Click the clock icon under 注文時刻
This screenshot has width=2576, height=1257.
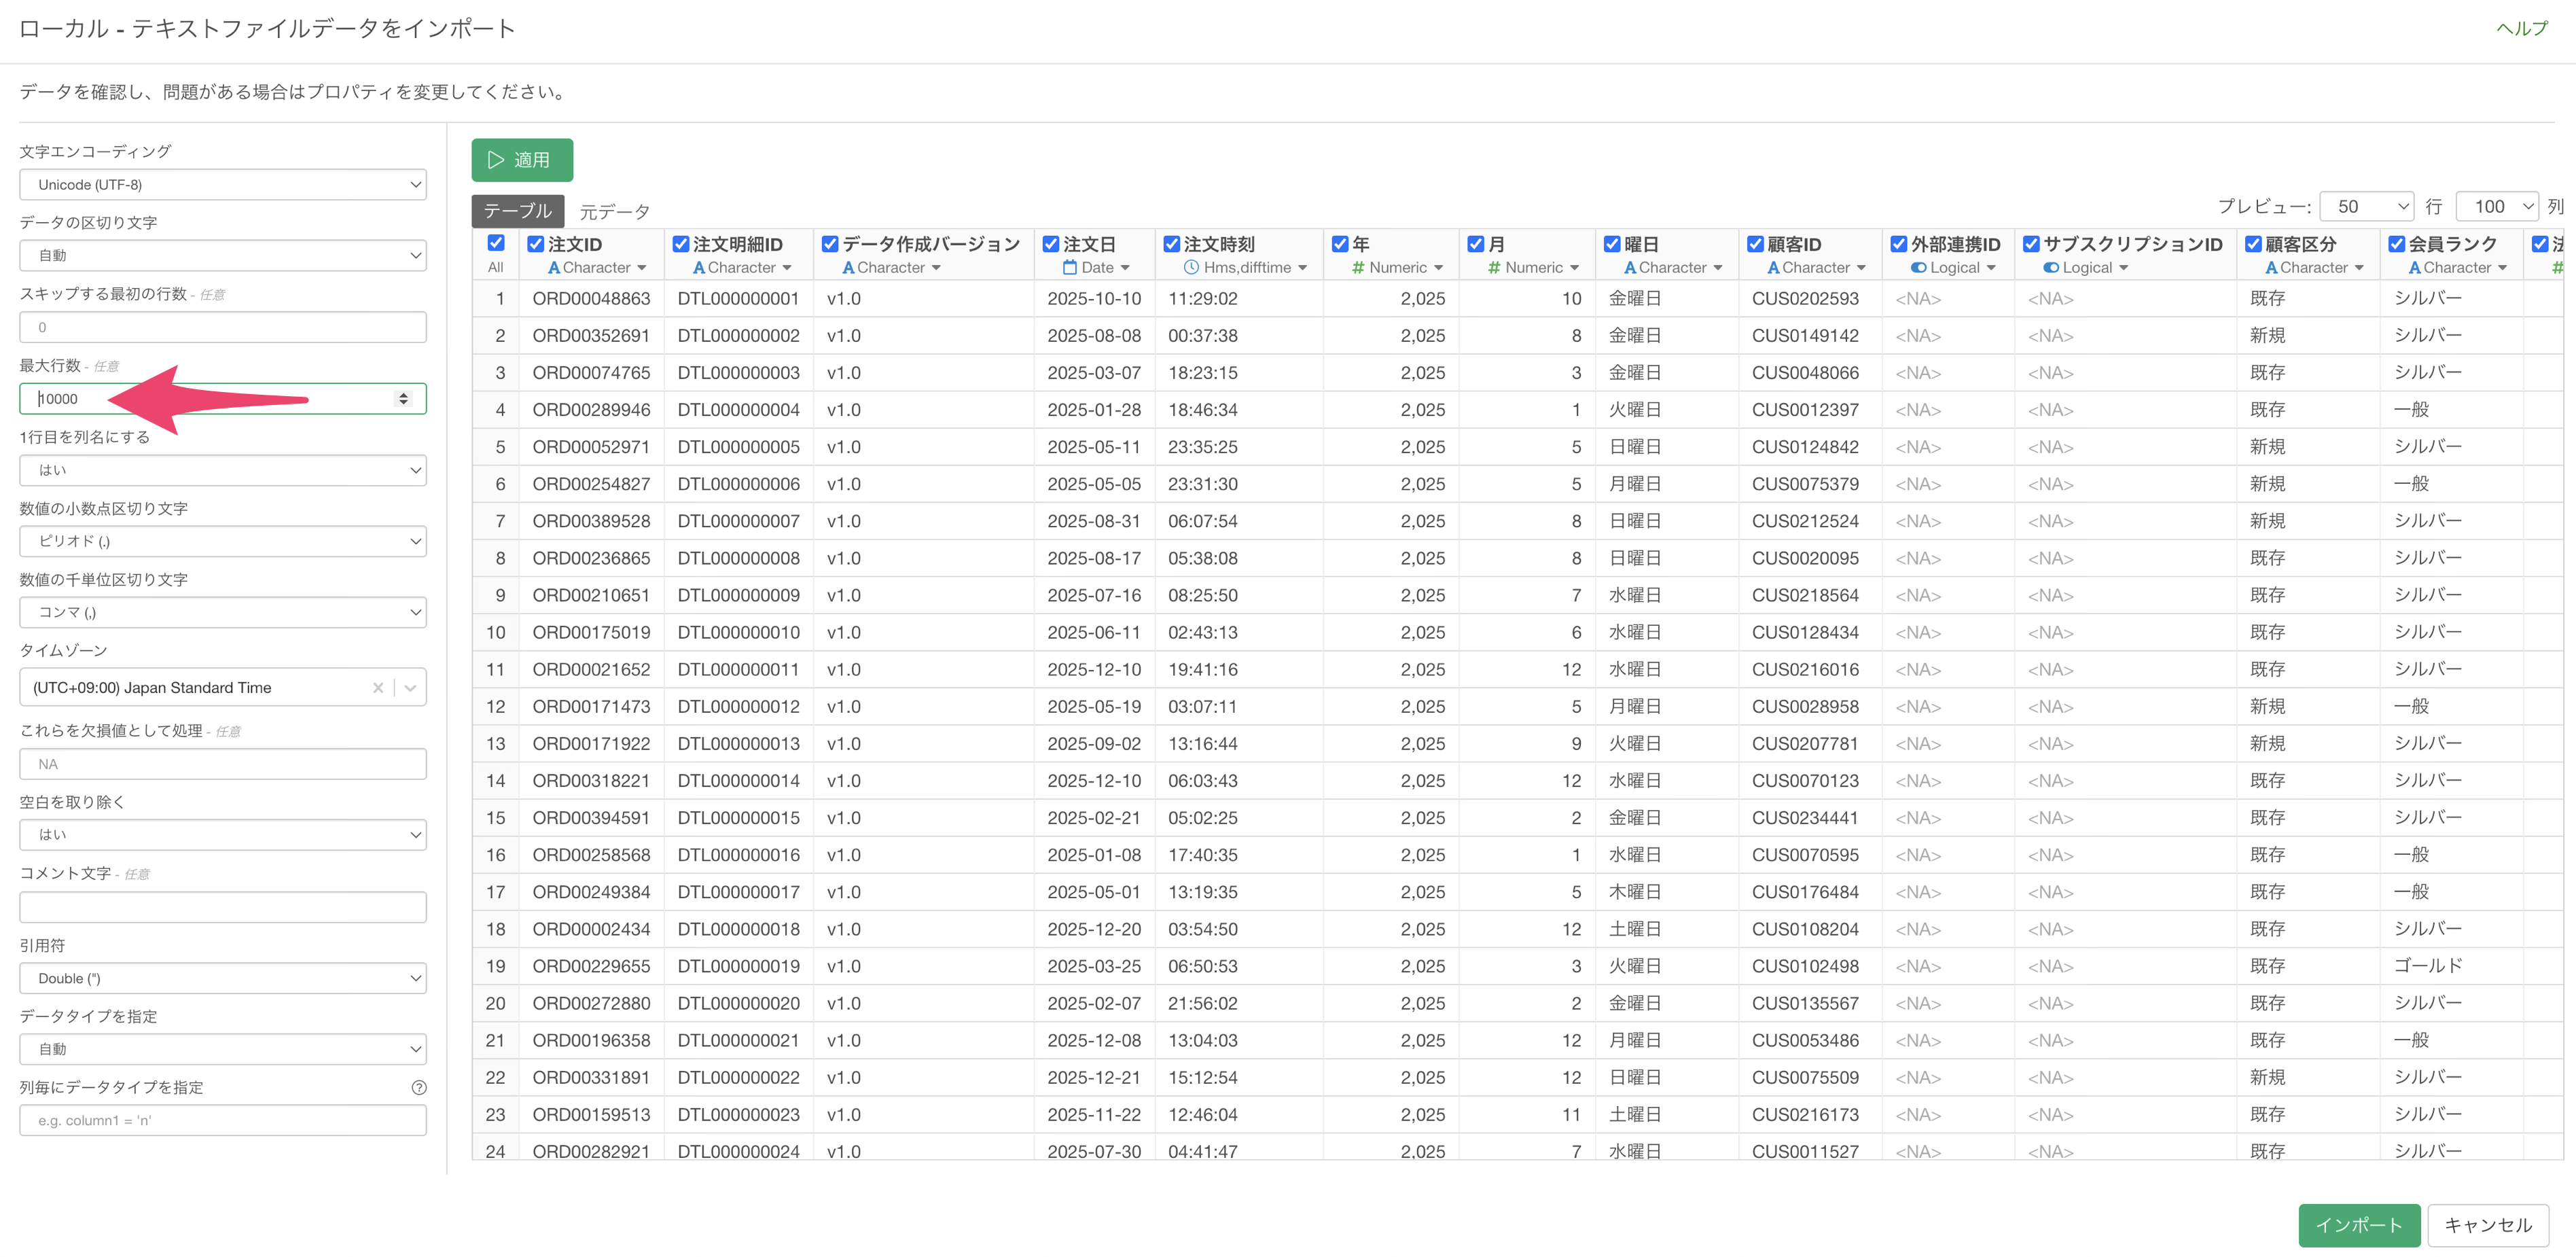click(x=1191, y=268)
